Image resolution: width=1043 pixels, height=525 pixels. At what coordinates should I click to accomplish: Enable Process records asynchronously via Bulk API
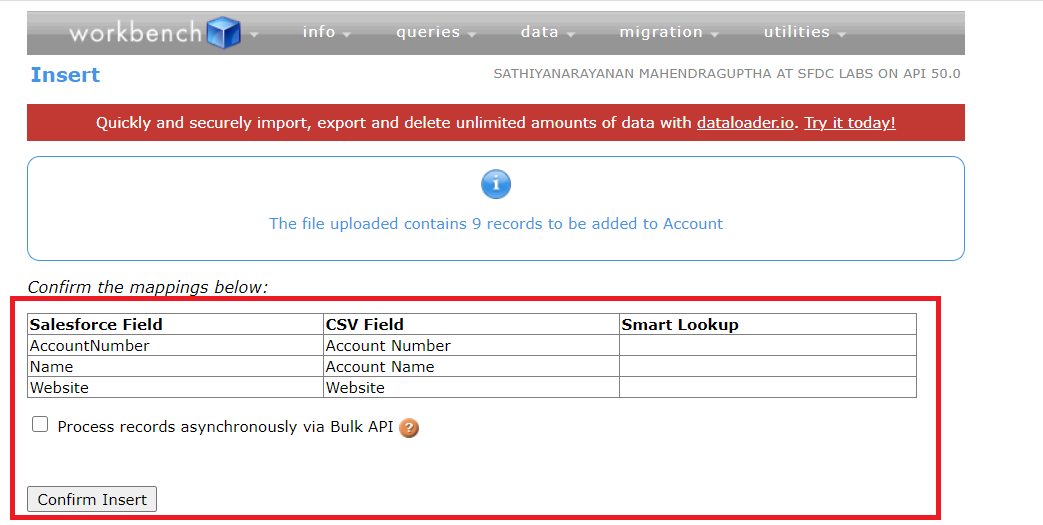[40, 425]
